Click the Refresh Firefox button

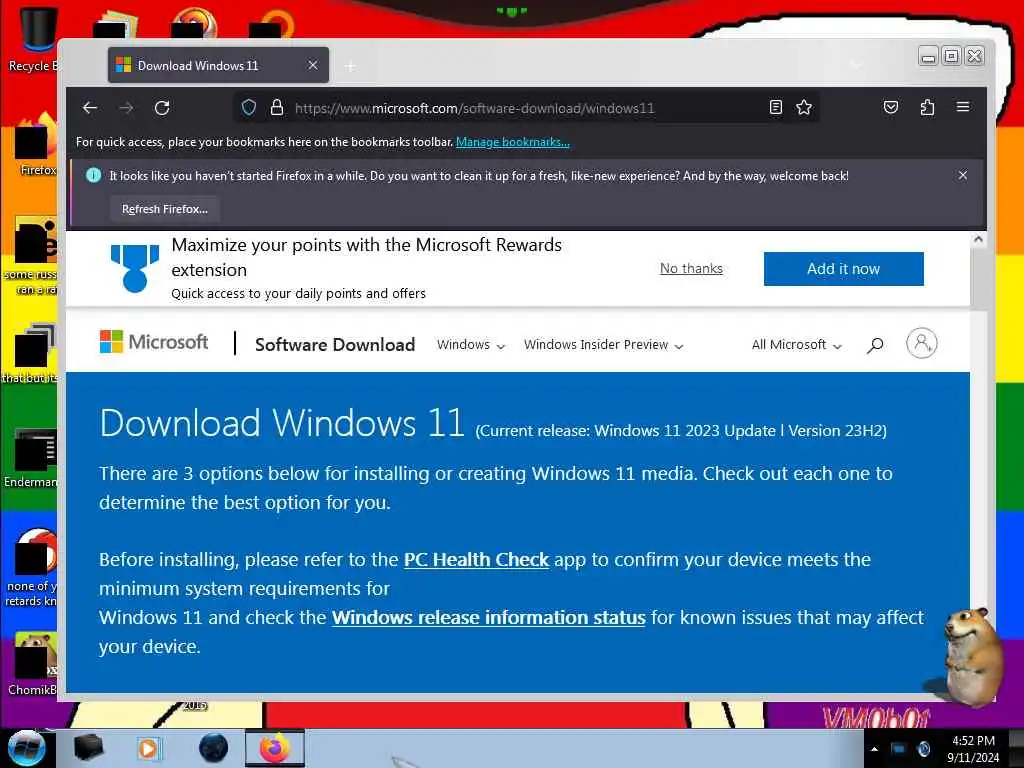click(x=165, y=209)
